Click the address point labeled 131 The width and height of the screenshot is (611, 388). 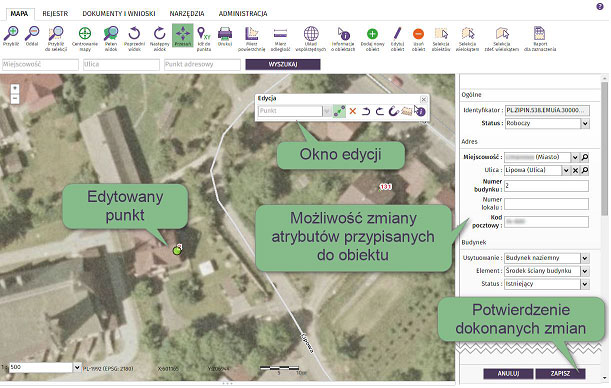point(385,187)
